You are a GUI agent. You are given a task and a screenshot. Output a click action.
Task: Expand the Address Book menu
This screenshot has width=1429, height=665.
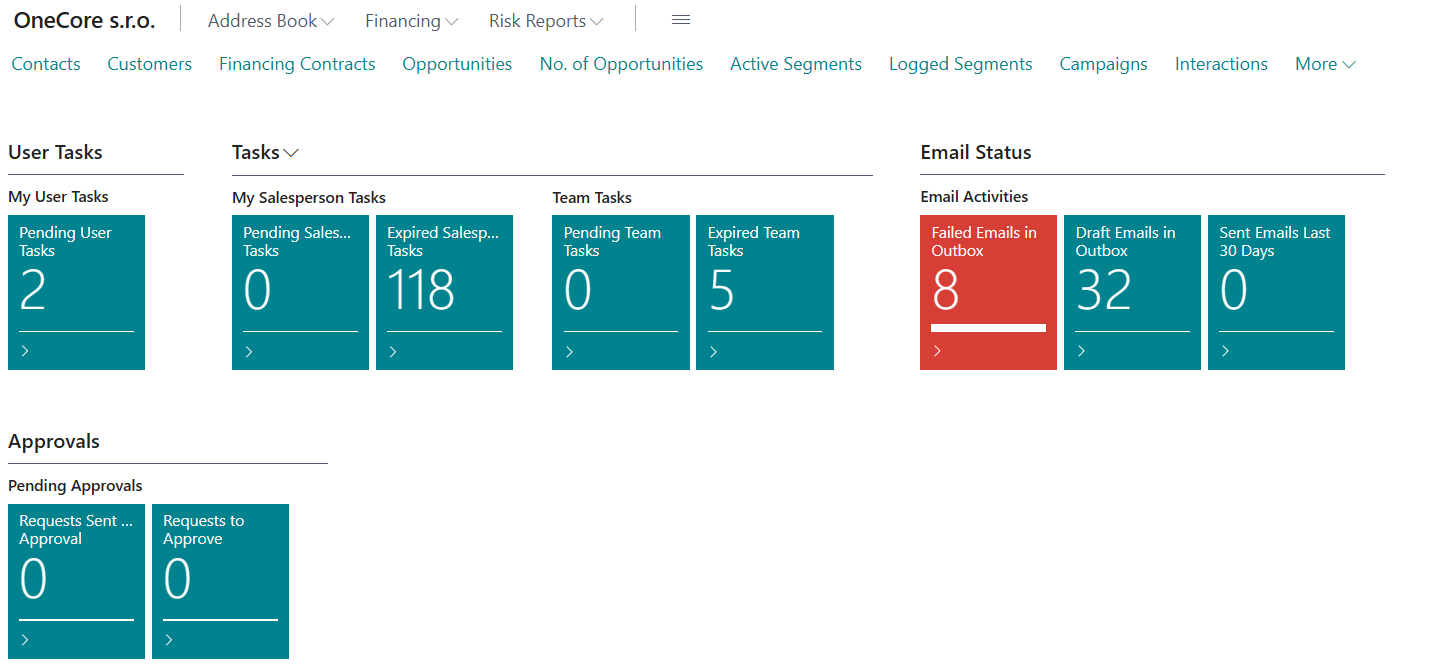pos(271,21)
